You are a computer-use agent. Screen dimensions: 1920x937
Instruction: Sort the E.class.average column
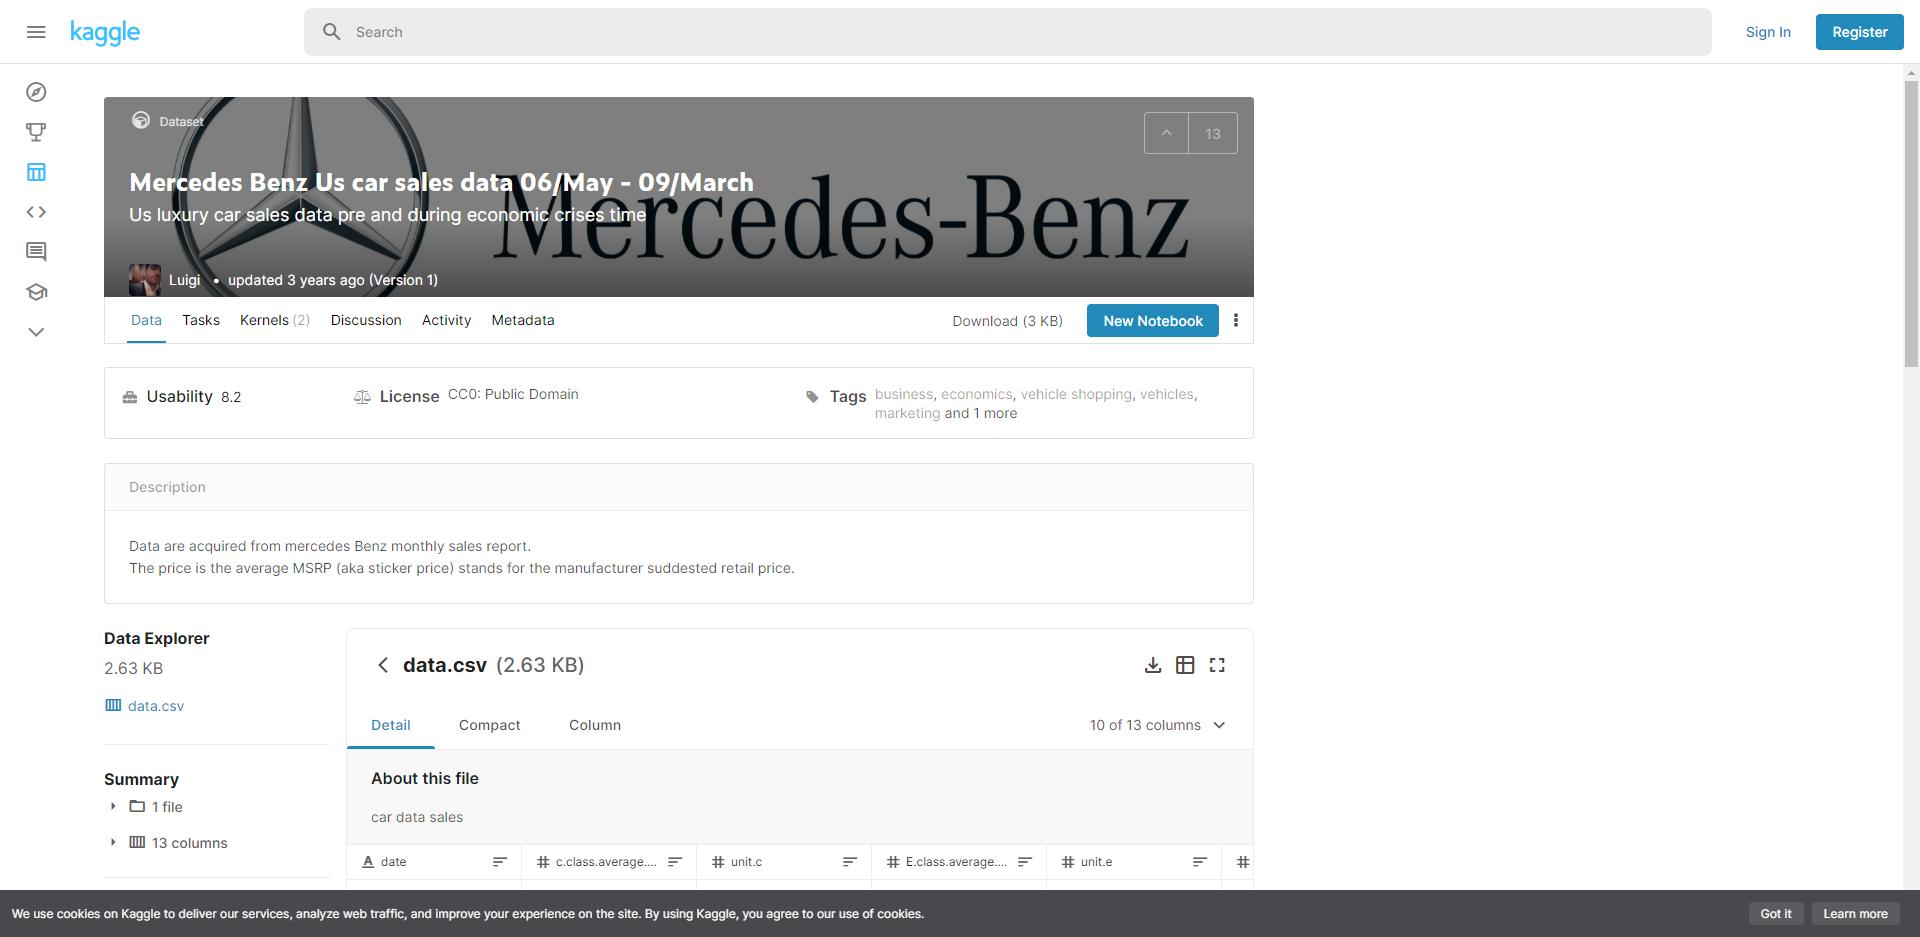click(1025, 862)
